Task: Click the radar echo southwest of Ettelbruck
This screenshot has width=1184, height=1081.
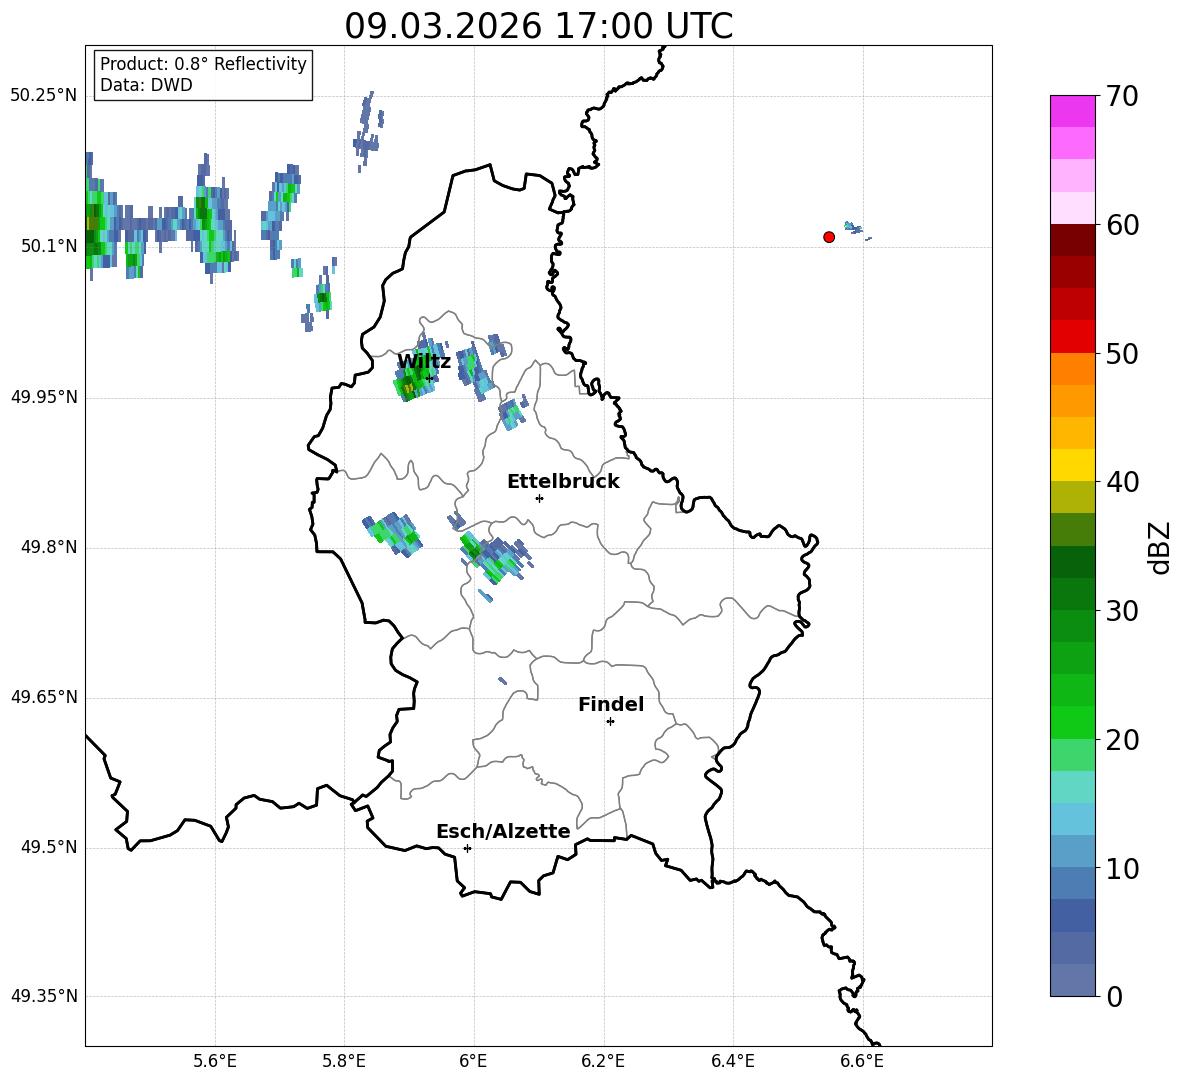Action: click(492, 558)
